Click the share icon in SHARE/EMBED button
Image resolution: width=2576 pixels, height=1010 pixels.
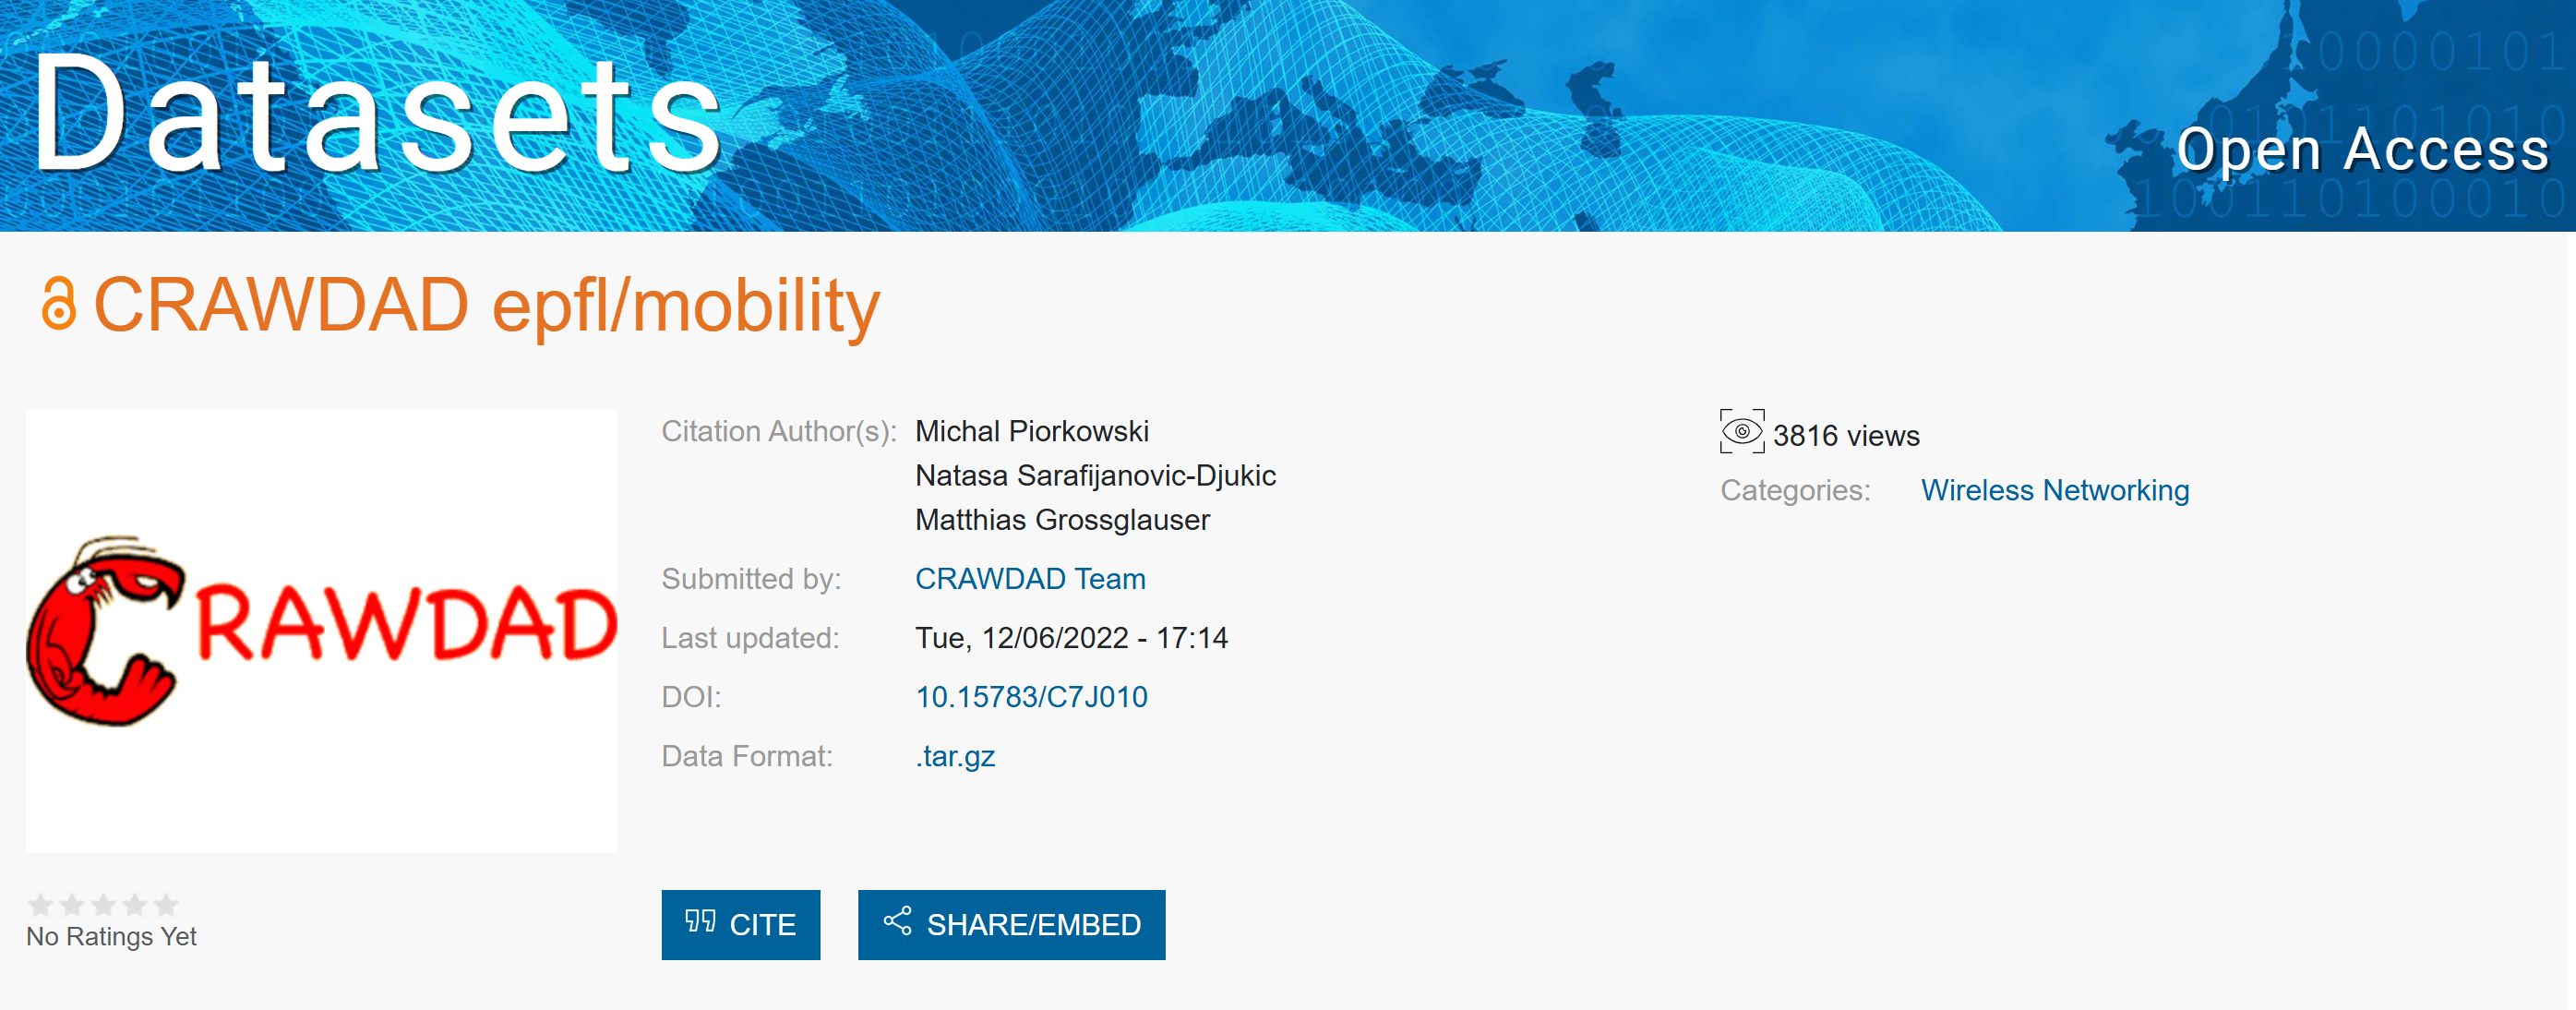[897, 922]
